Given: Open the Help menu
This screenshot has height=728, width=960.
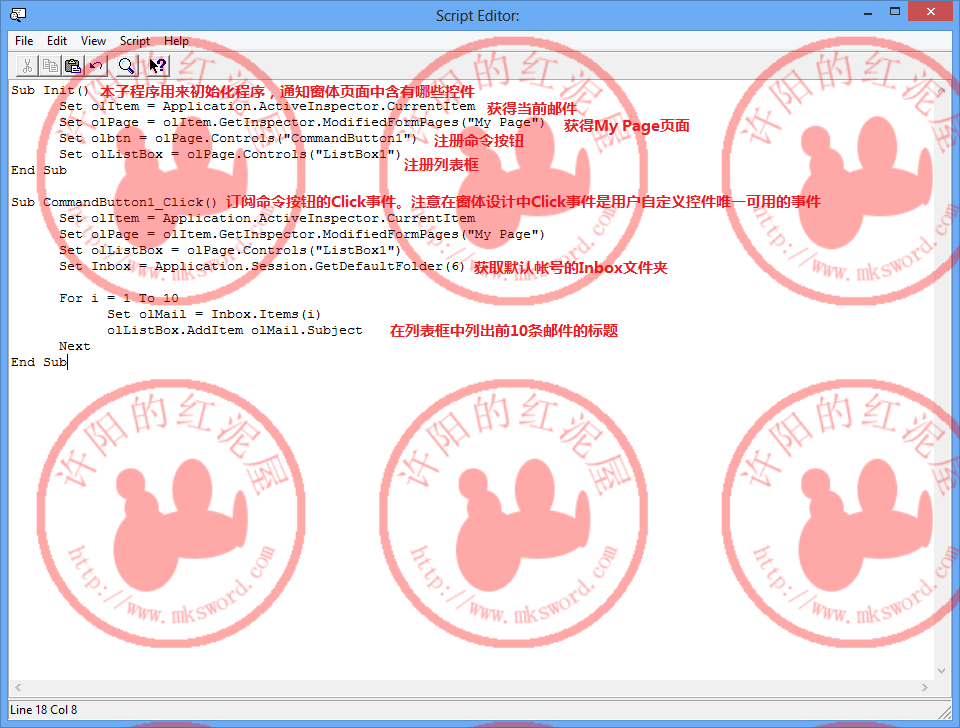Looking at the screenshot, I should [176, 41].
